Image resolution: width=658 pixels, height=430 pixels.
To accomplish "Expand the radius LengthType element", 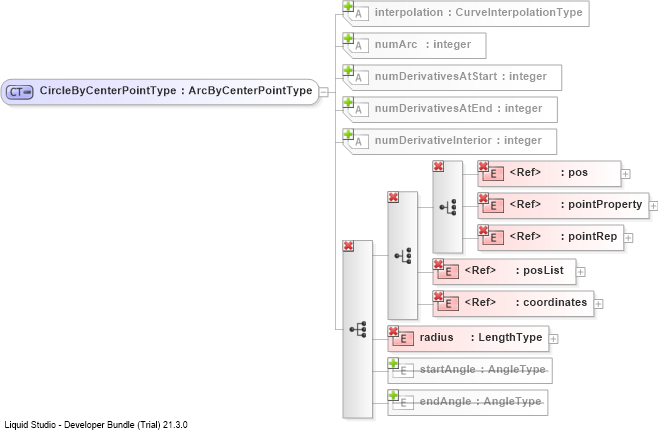I will (554, 339).
